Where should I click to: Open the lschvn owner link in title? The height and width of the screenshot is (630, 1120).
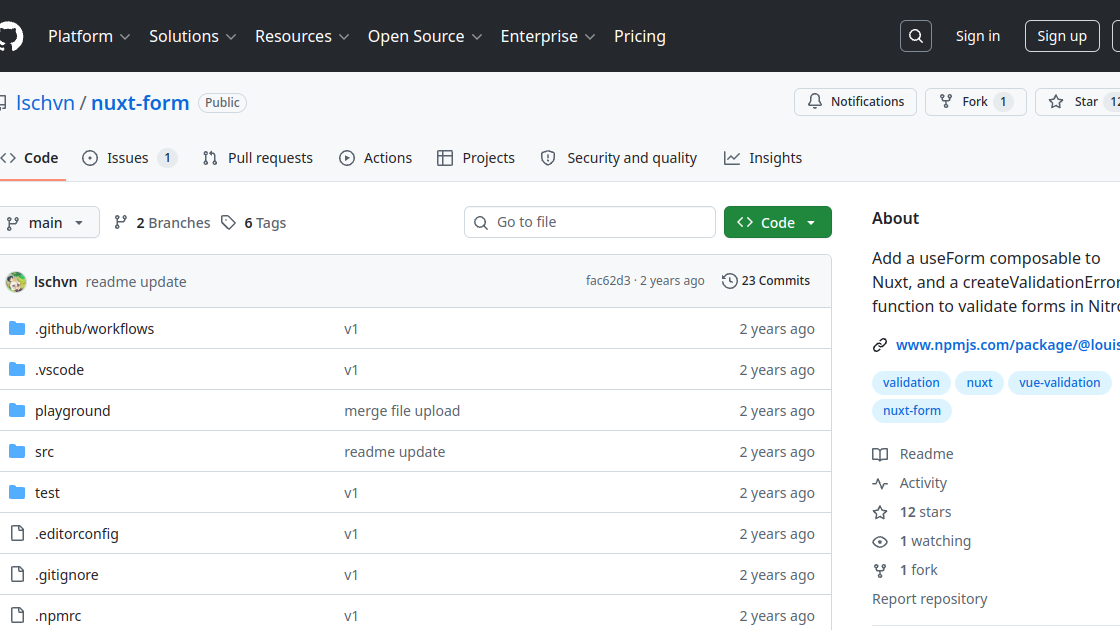(x=45, y=103)
